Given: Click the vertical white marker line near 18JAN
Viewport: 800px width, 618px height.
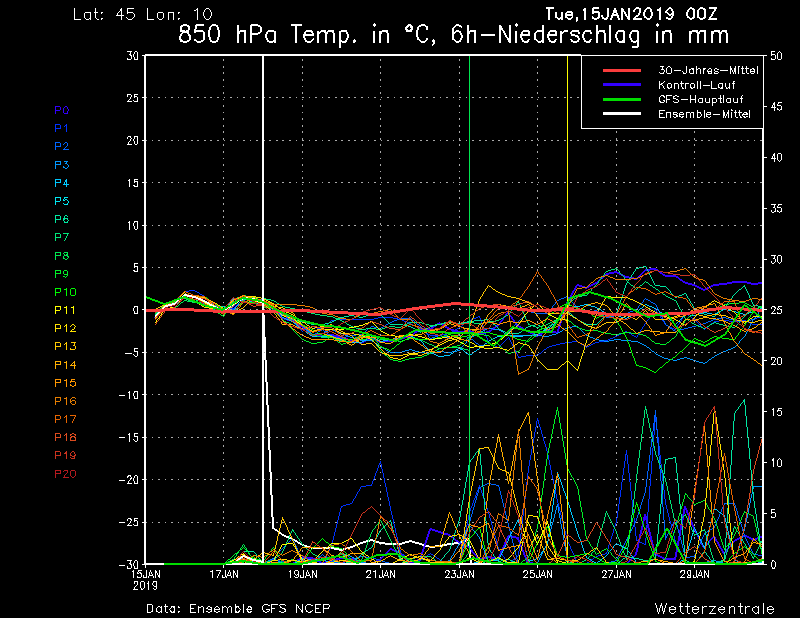Looking at the screenshot, I should click(x=263, y=309).
